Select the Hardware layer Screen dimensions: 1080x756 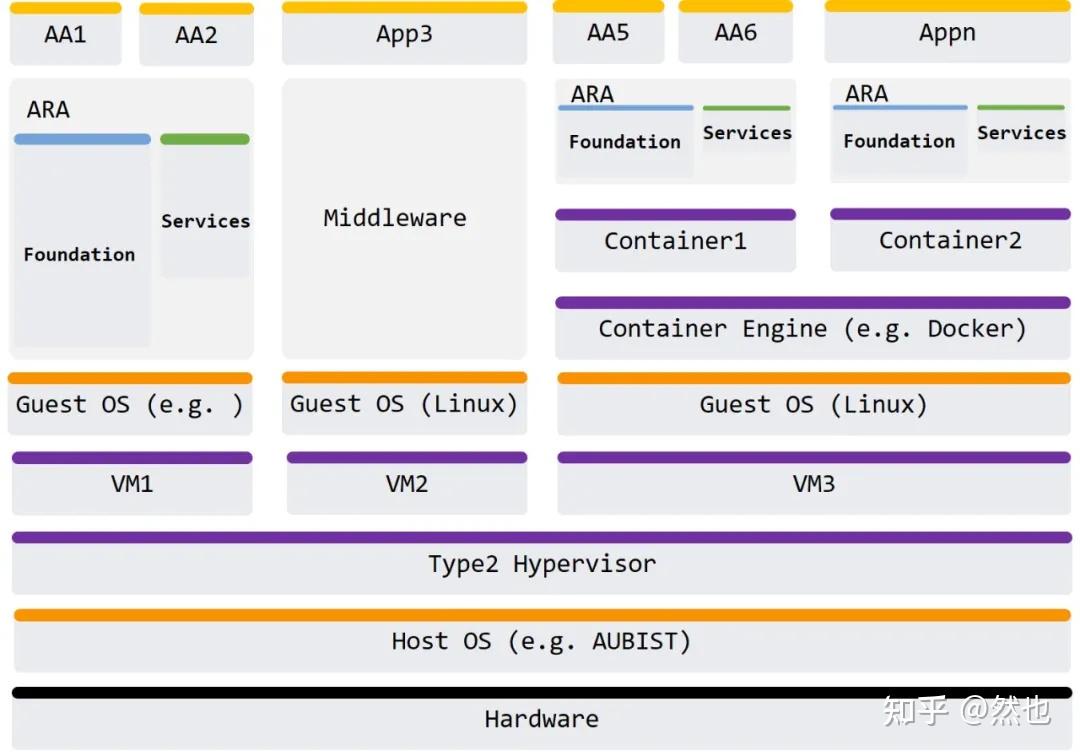coord(541,719)
